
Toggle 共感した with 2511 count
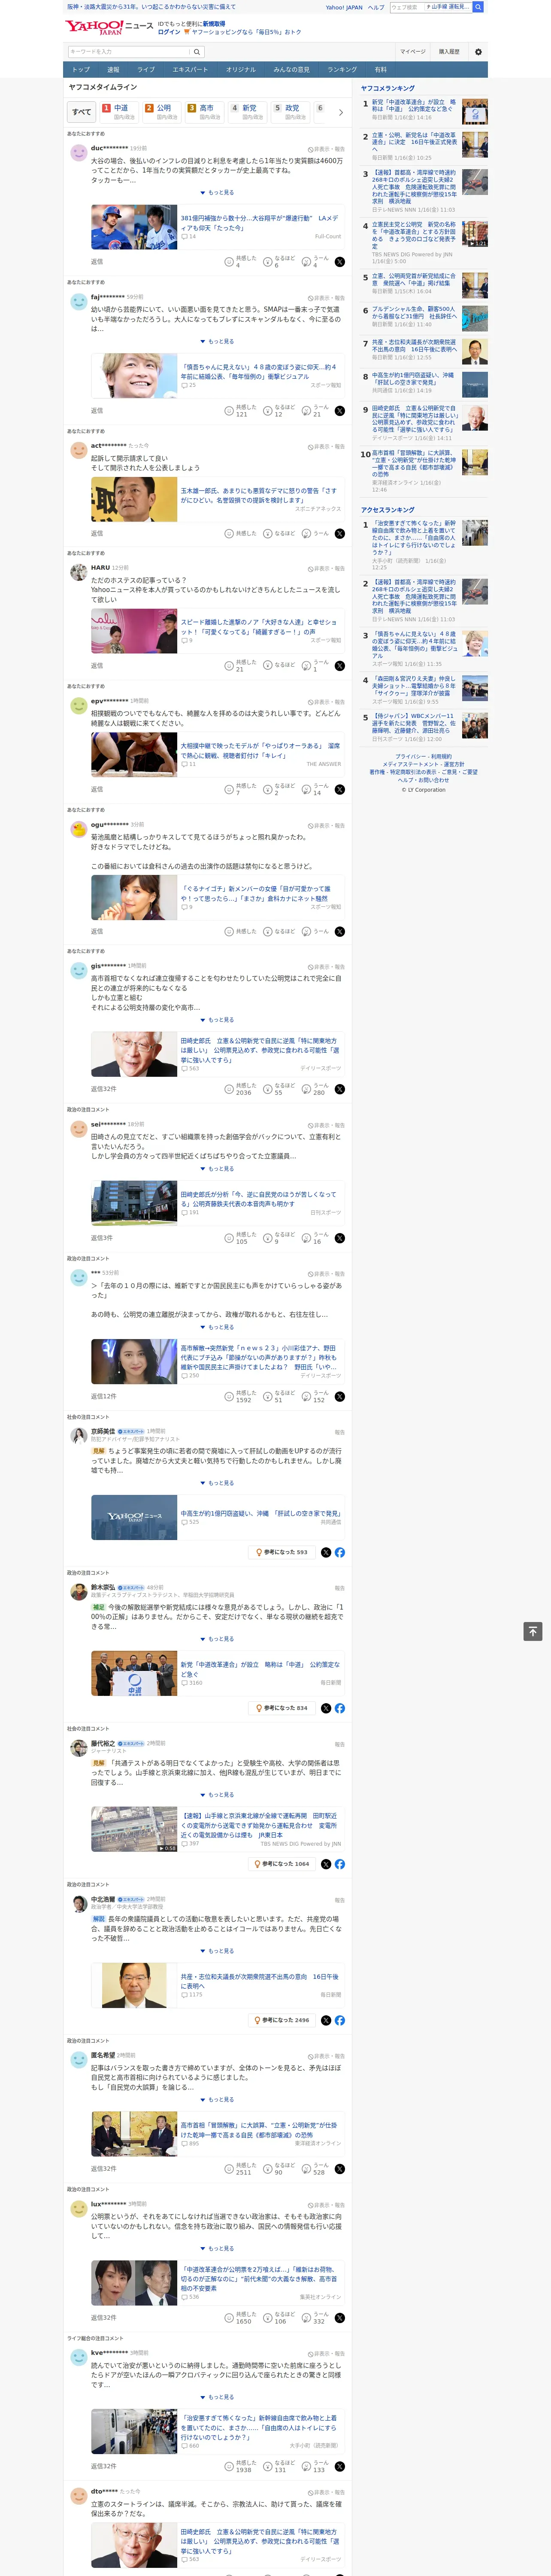(239, 2169)
